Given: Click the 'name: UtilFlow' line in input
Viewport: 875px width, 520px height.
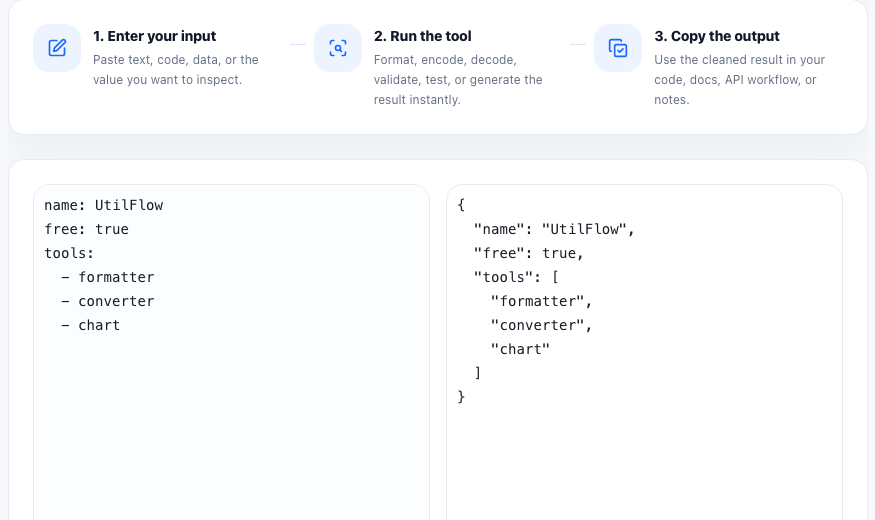Looking at the screenshot, I should click(104, 205).
